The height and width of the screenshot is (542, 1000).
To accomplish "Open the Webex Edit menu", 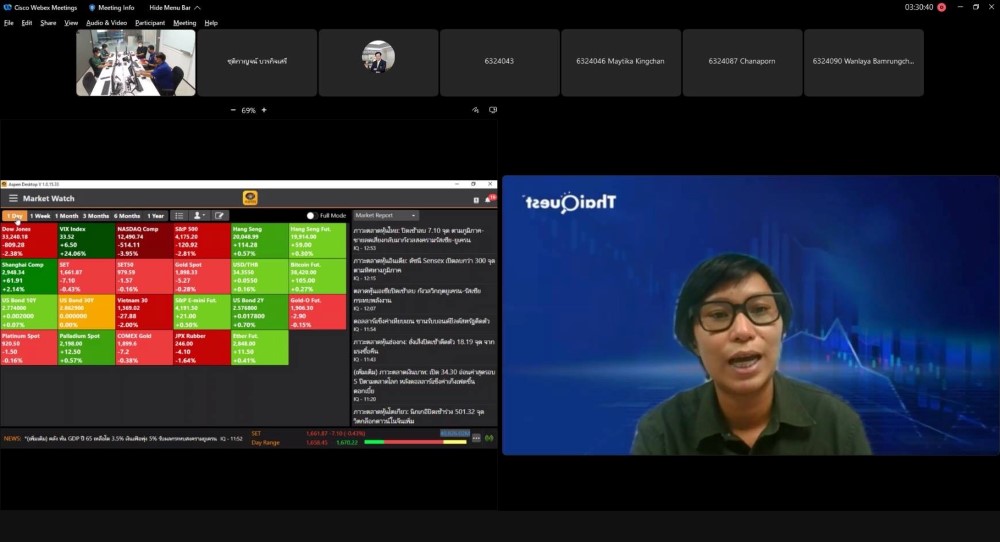I will (x=27, y=23).
